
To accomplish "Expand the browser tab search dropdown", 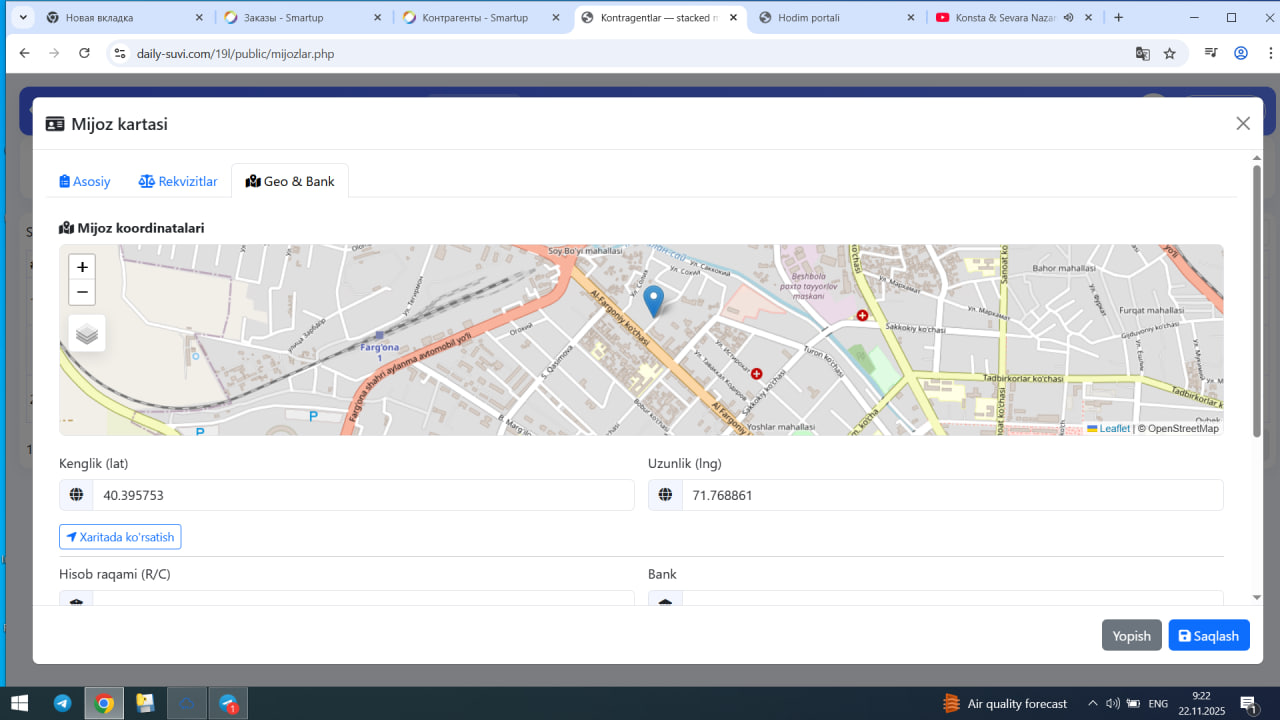I will [23, 18].
